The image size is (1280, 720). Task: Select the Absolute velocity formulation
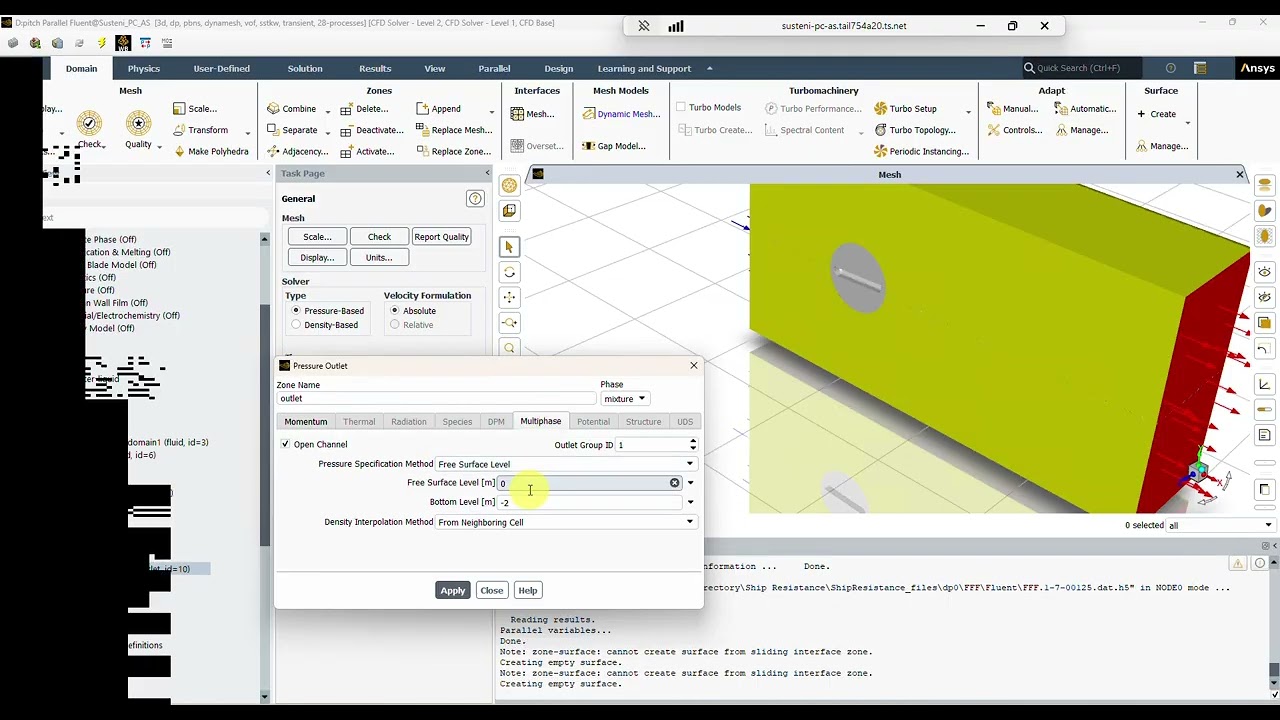pos(395,311)
